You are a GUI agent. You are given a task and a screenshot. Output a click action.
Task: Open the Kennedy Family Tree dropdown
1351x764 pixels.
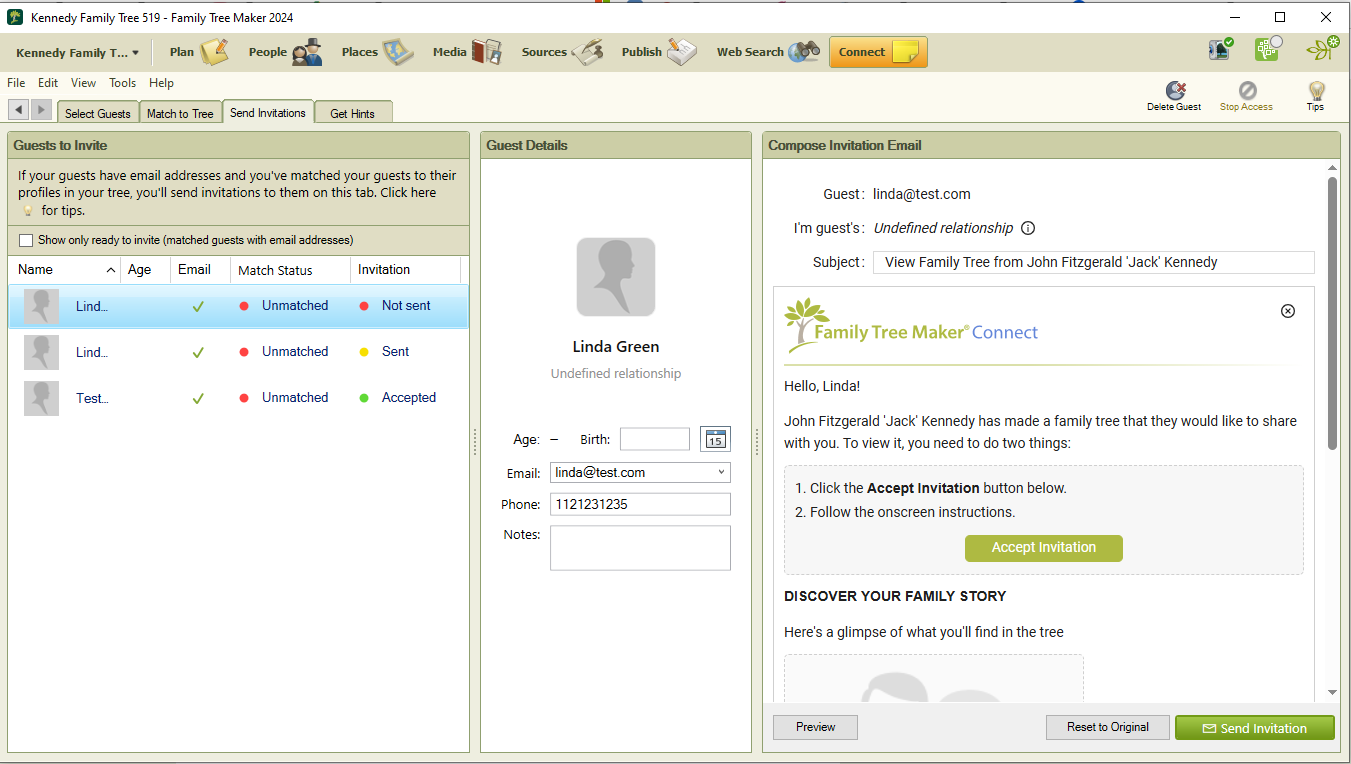(78, 53)
